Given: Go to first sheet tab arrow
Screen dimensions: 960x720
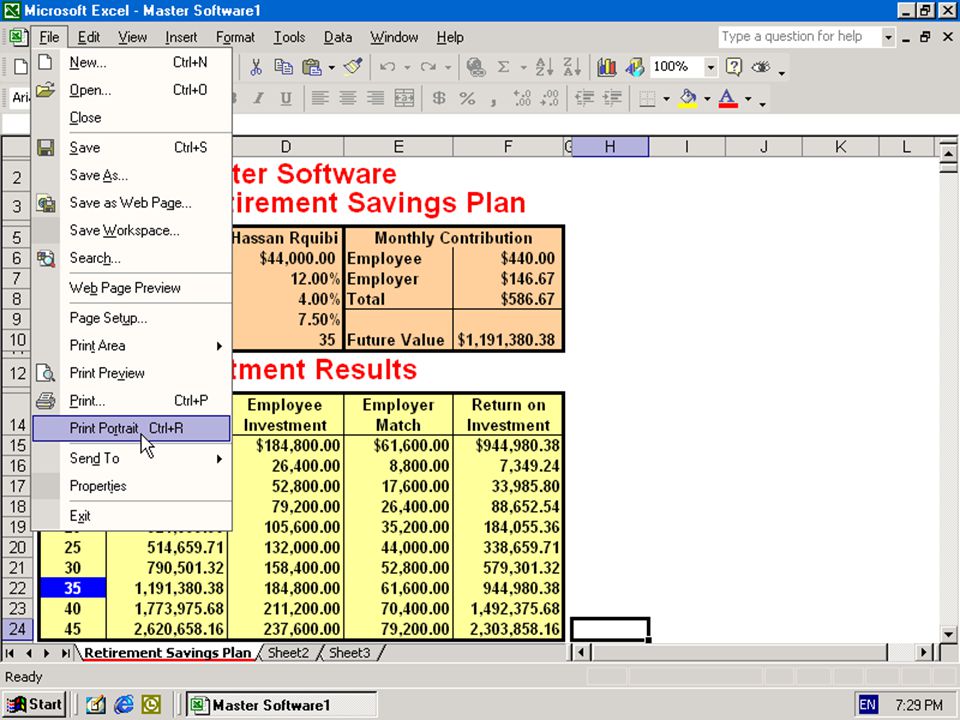Looking at the screenshot, I should pyautogui.click(x=10, y=653).
